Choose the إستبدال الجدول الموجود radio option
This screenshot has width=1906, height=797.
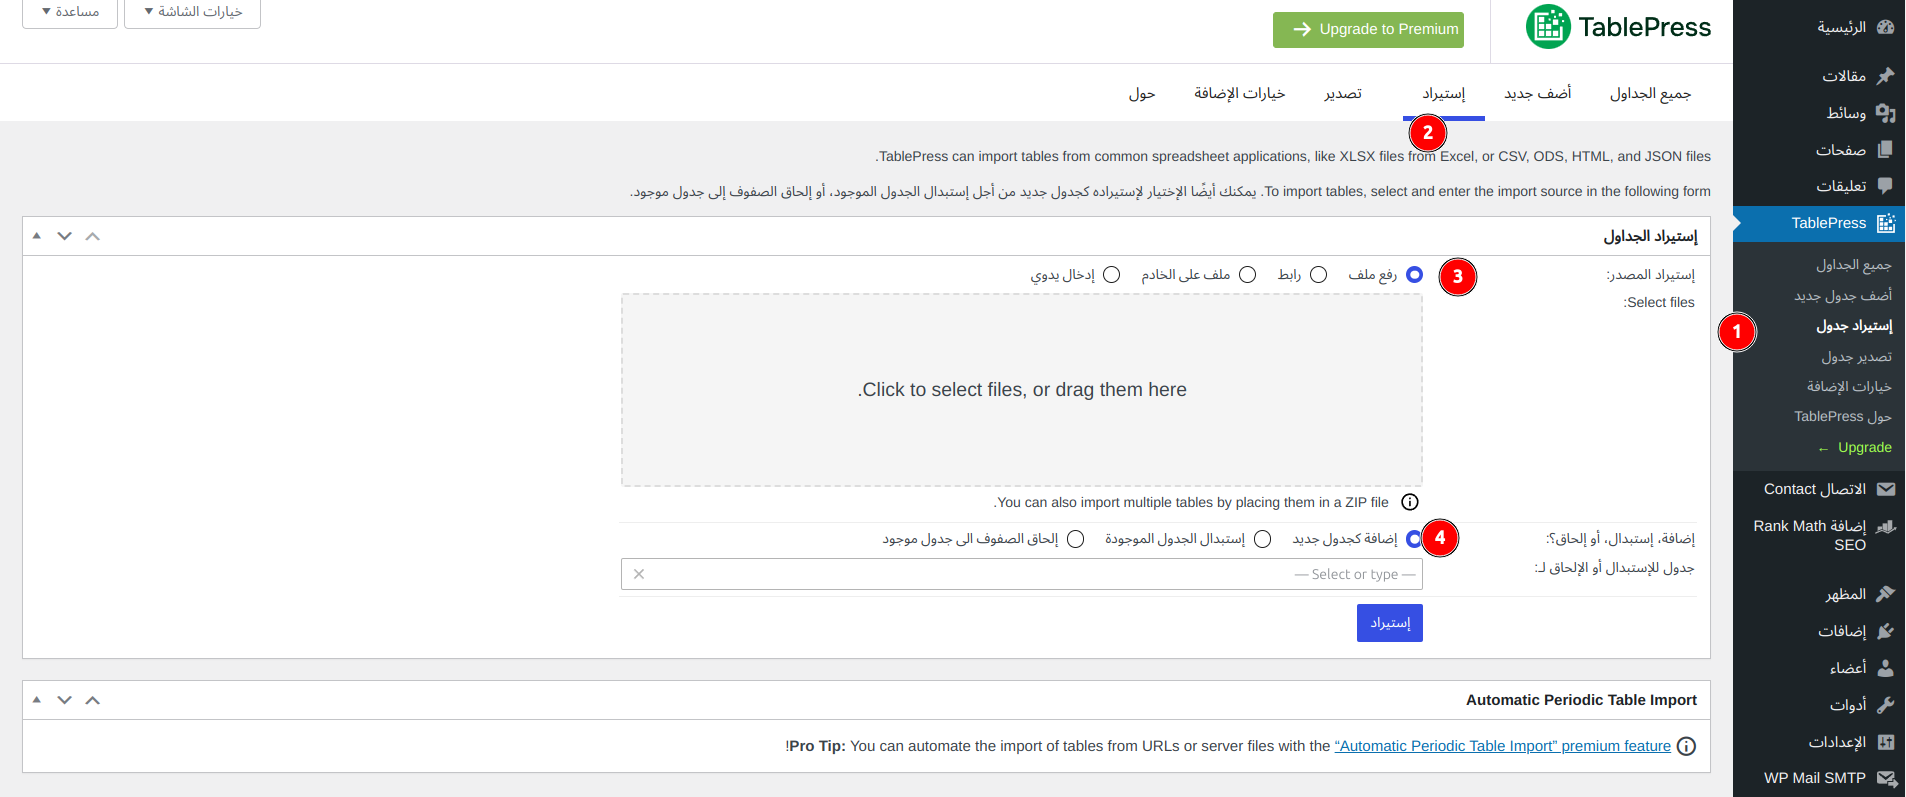click(1263, 539)
